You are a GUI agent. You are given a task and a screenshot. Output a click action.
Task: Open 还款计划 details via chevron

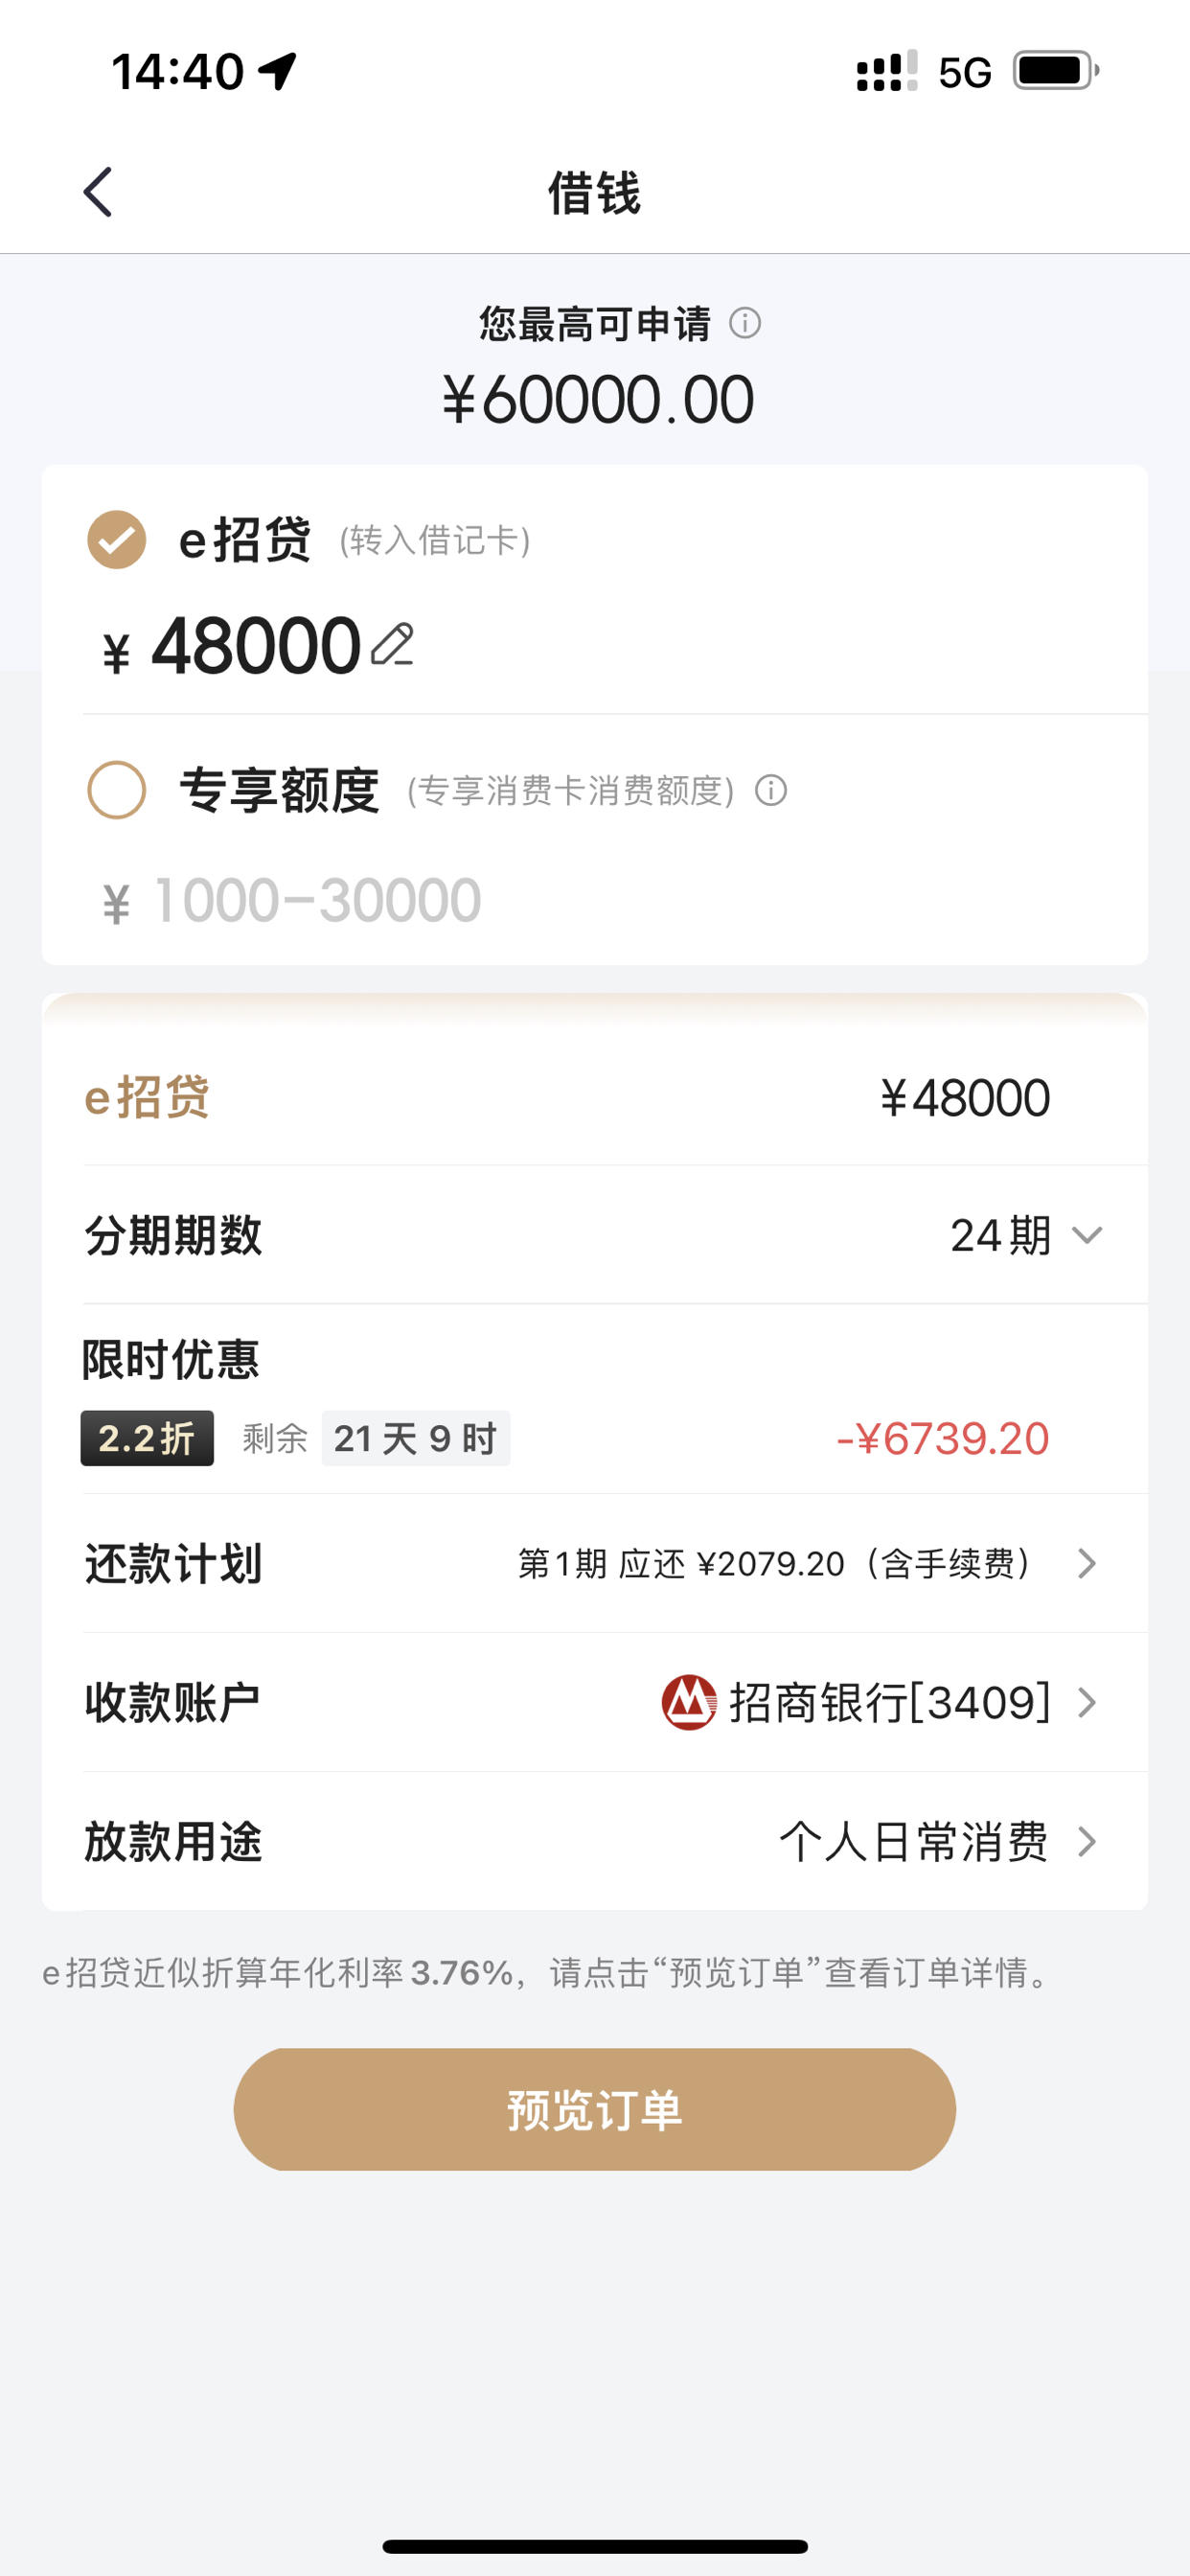tap(1087, 1563)
